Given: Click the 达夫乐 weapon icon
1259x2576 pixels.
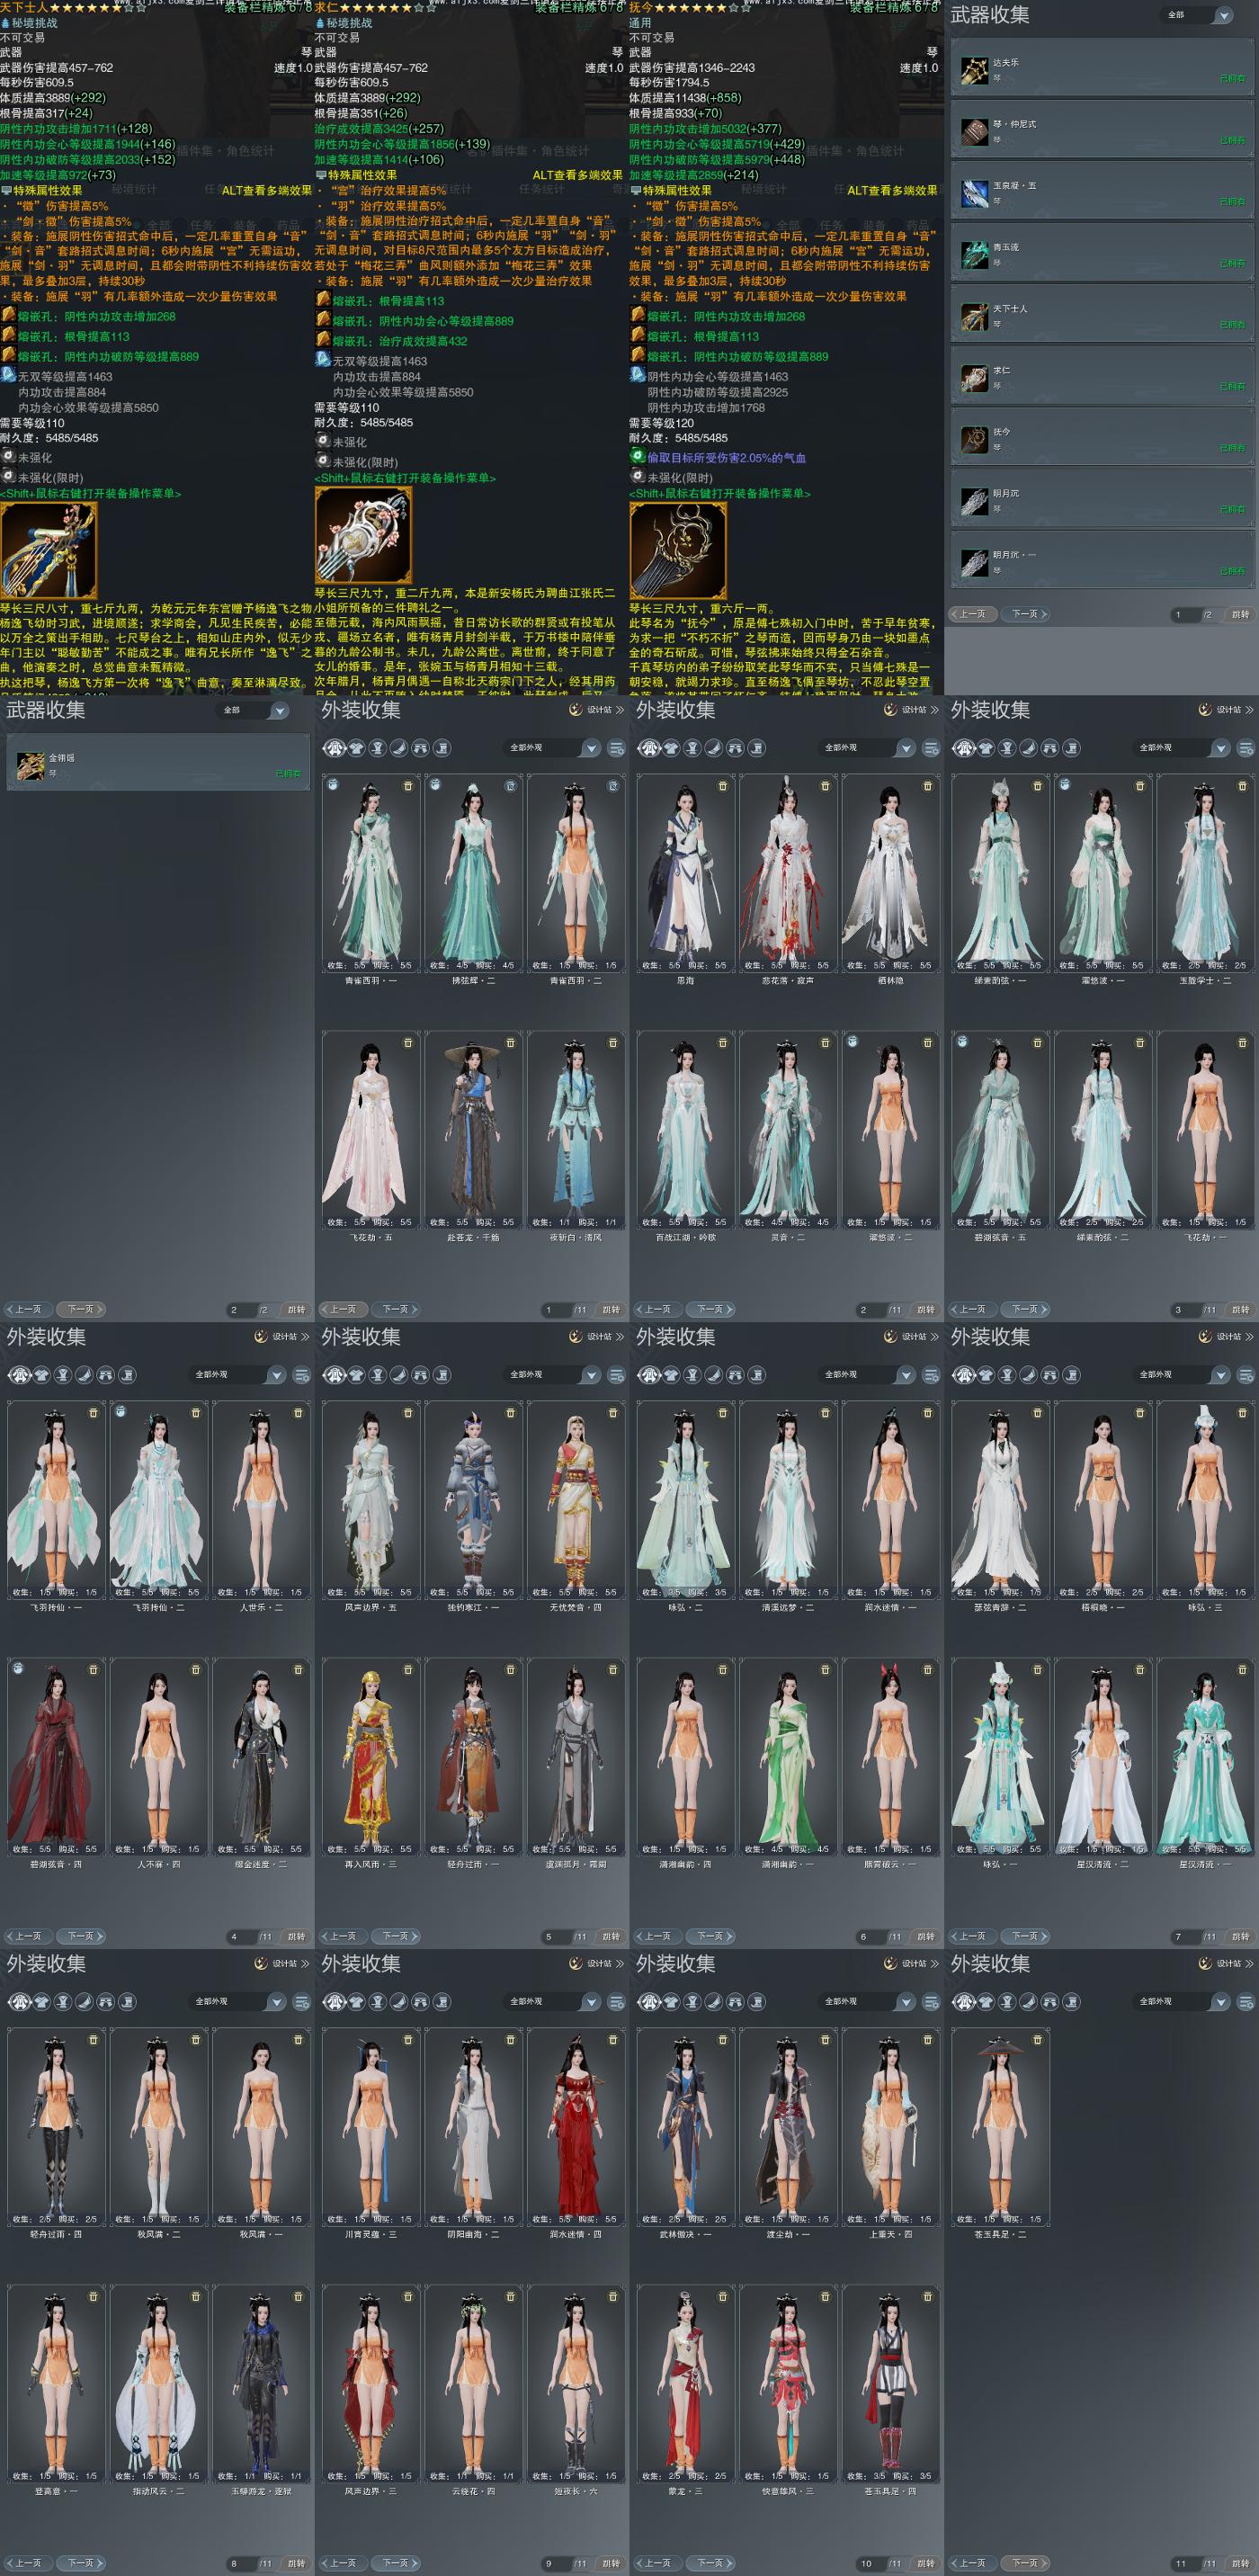Looking at the screenshot, I should 974,70.
